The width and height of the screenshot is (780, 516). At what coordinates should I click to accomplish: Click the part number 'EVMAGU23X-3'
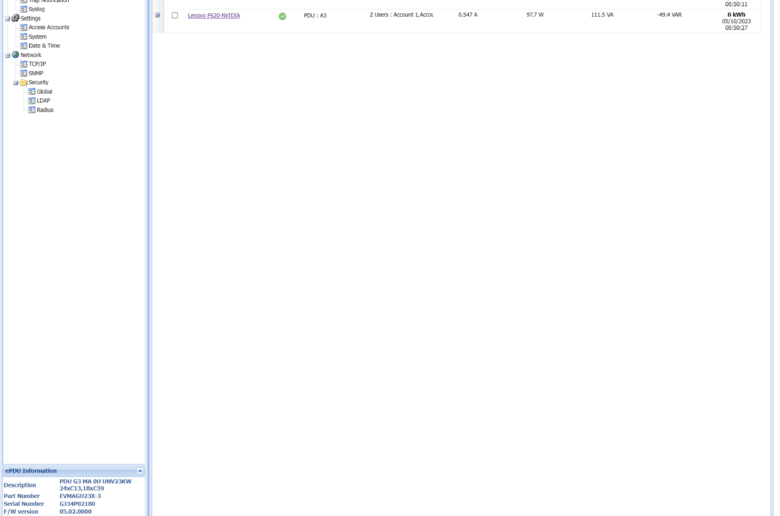(80, 496)
